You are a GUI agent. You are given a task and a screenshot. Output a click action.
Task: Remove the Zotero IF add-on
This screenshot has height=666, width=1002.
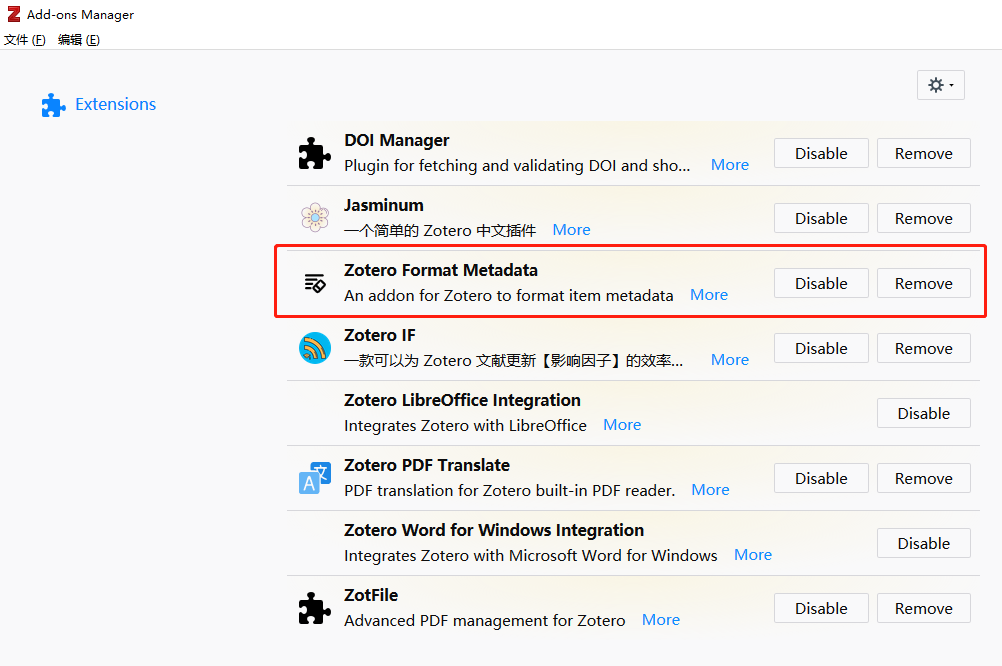pyautogui.click(x=923, y=348)
